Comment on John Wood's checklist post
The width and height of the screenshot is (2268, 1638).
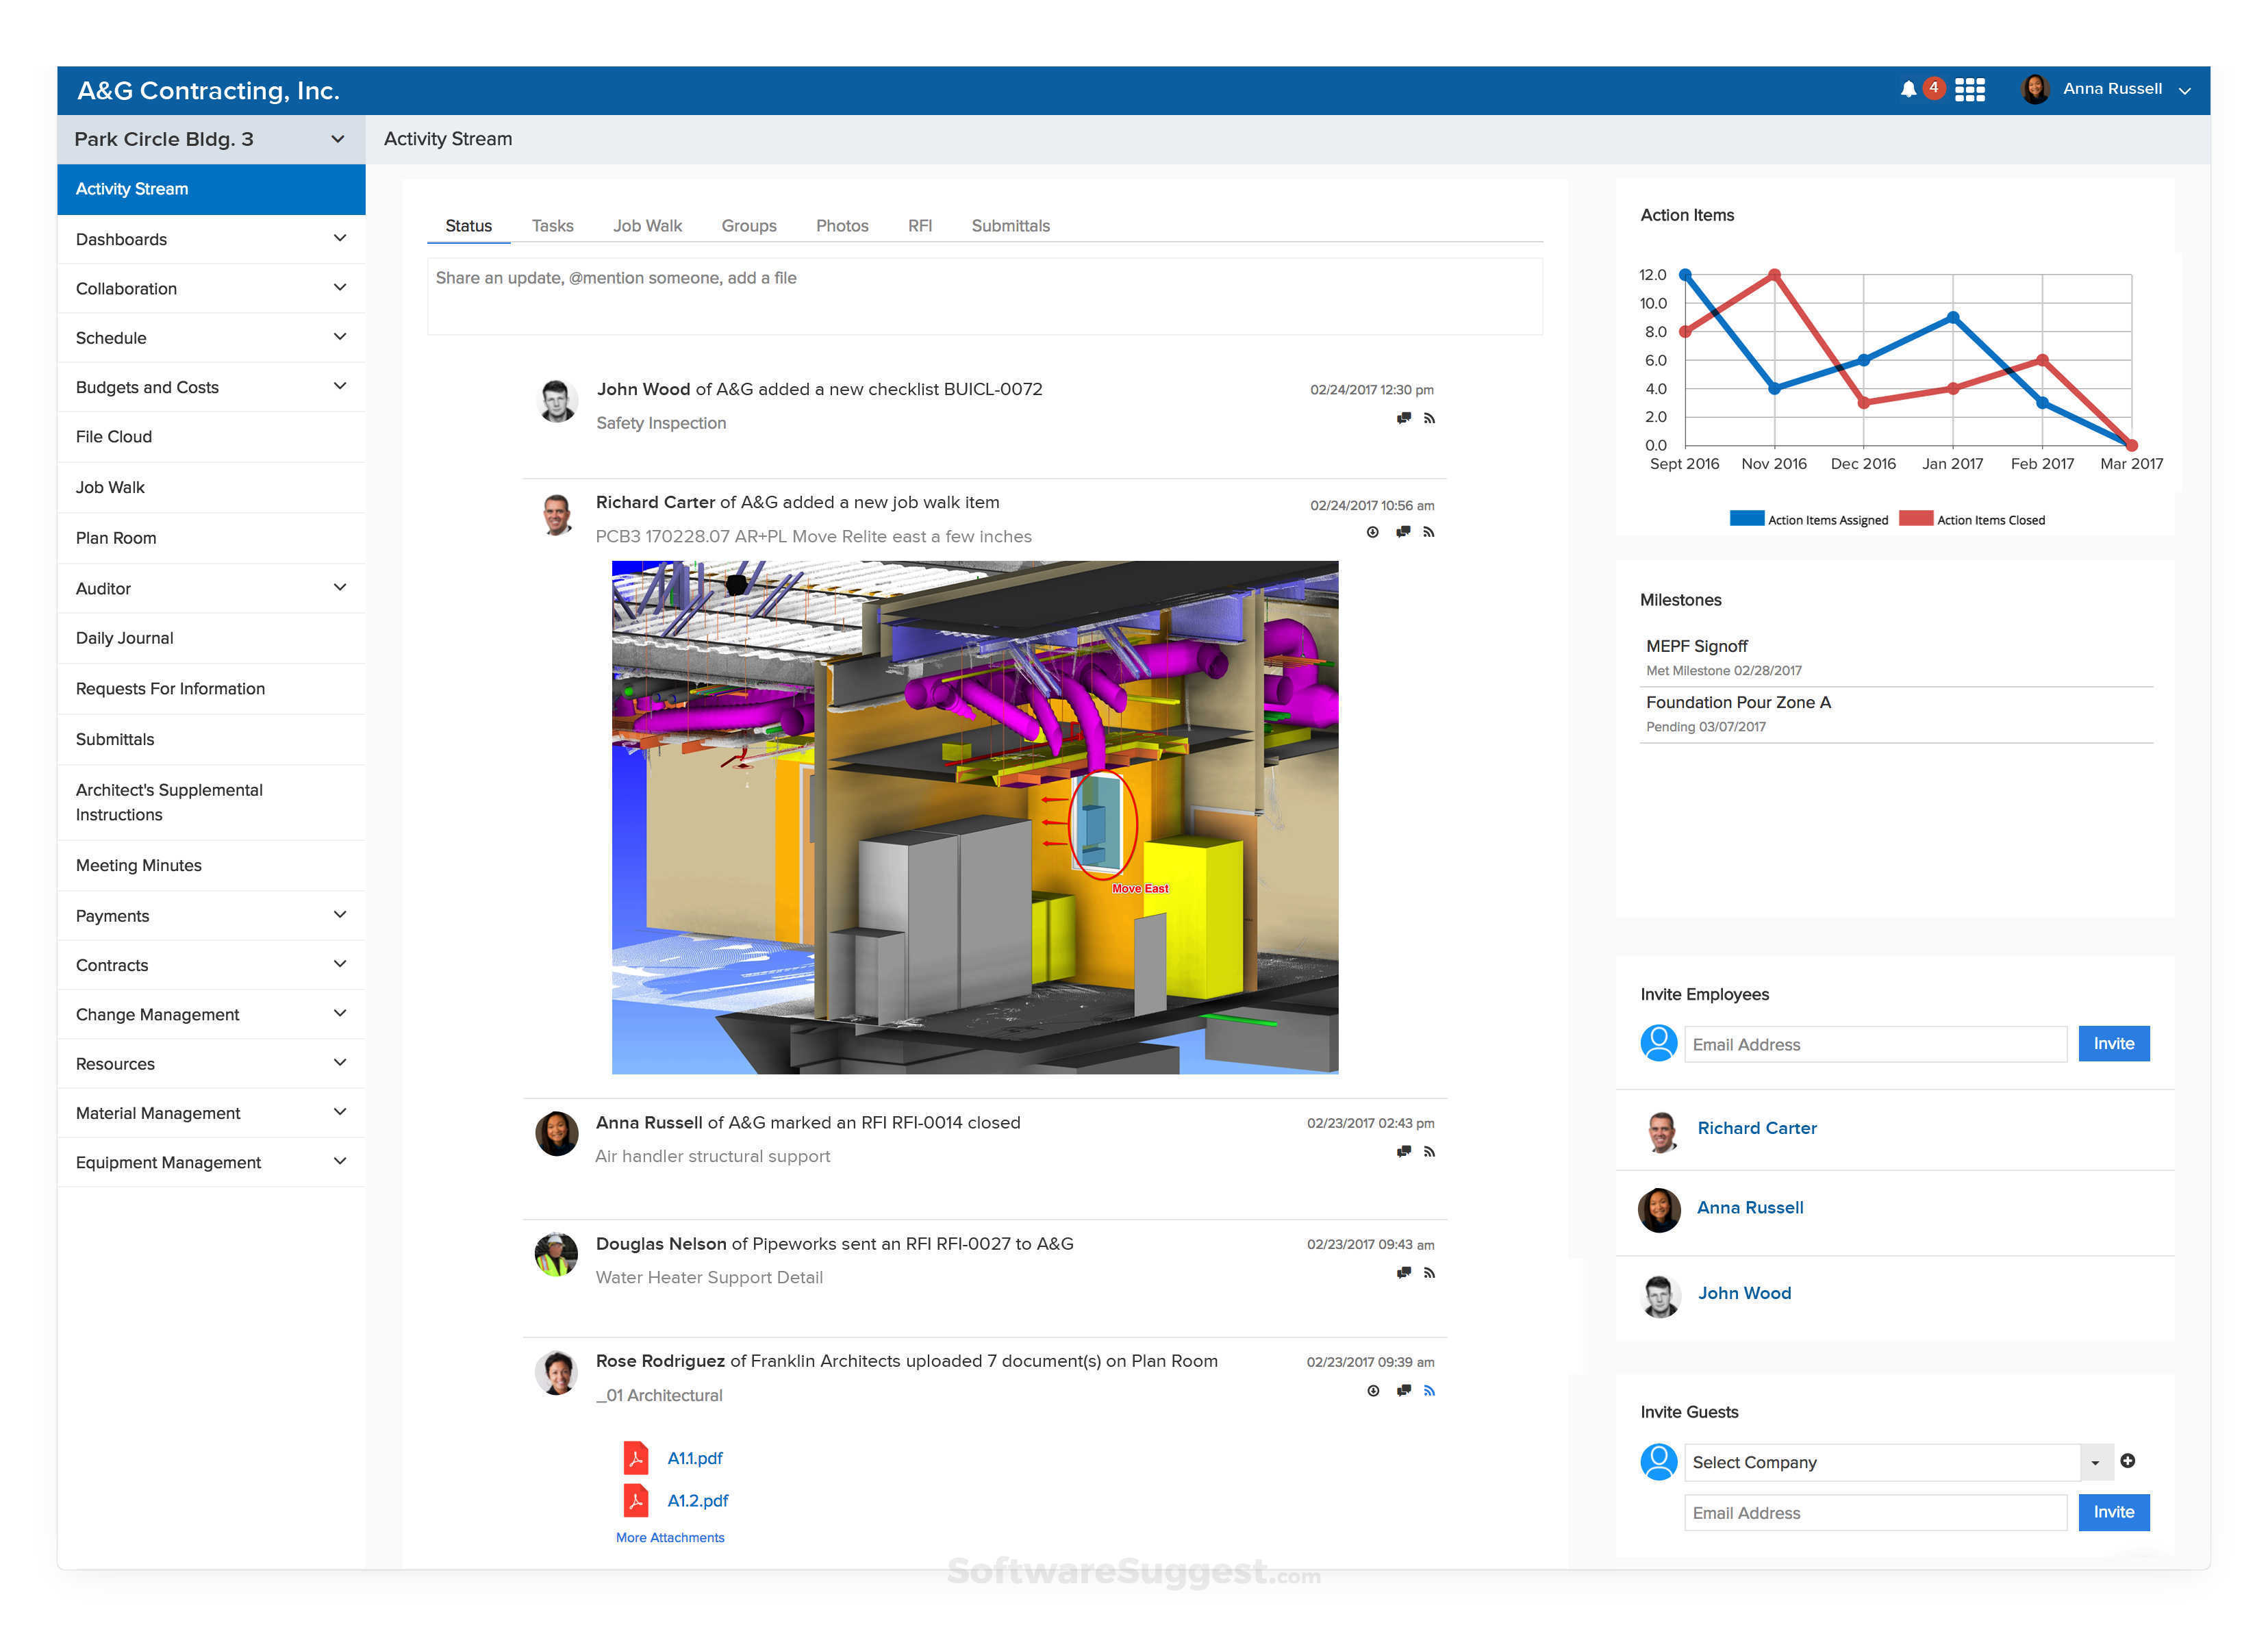1404,418
